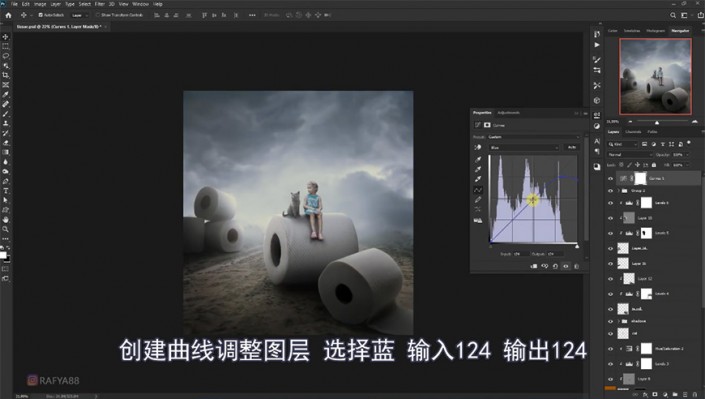Enable the Auto-Select checkbox
Viewport: 705px width, 399px height.
[40, 15]
